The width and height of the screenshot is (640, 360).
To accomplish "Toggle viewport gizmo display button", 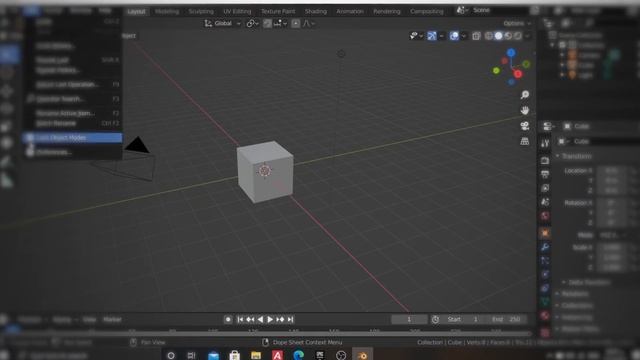I will pos(432,36).
